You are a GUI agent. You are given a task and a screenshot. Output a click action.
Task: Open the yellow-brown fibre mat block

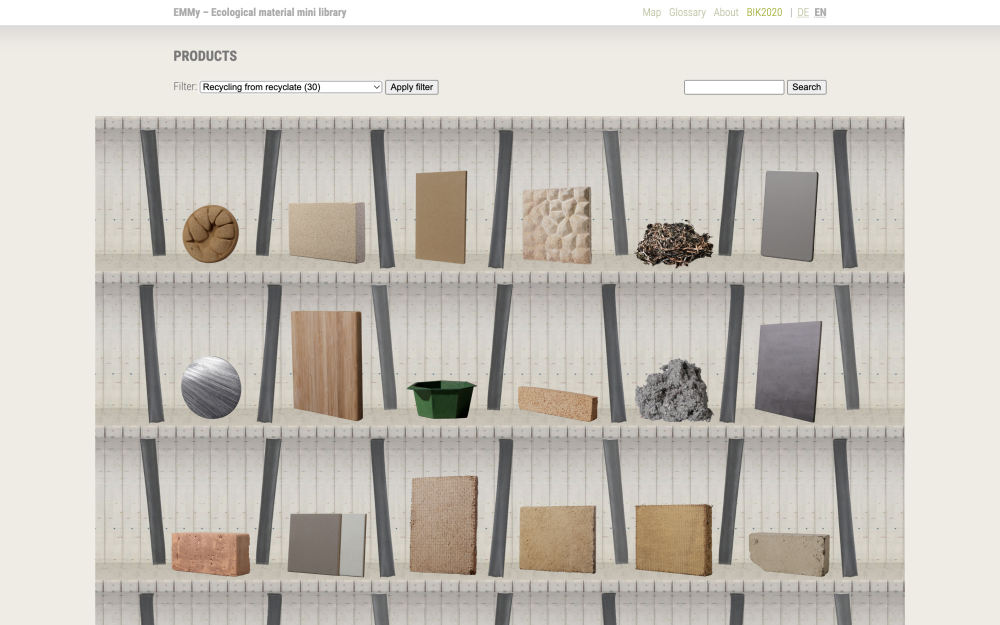coord(673,540)
